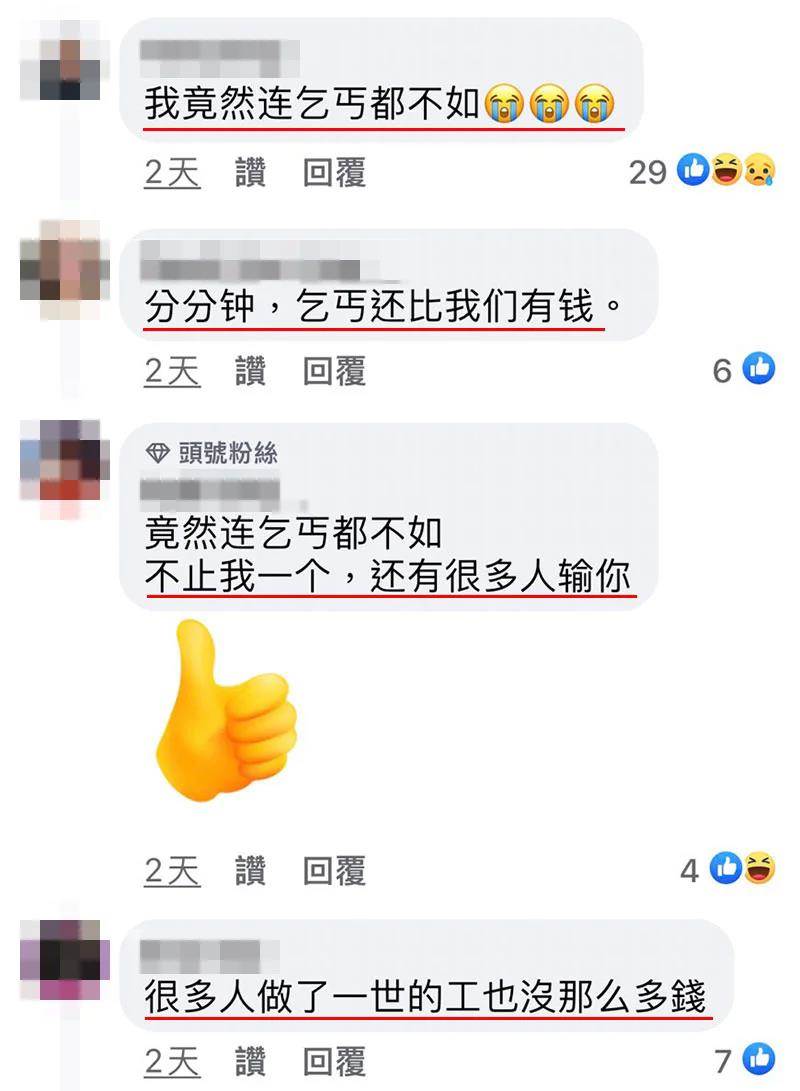Open the 2天 timestamp on the last comment
The width and height of the screenshot is (800, 1091).
[x=173, y=1062]
